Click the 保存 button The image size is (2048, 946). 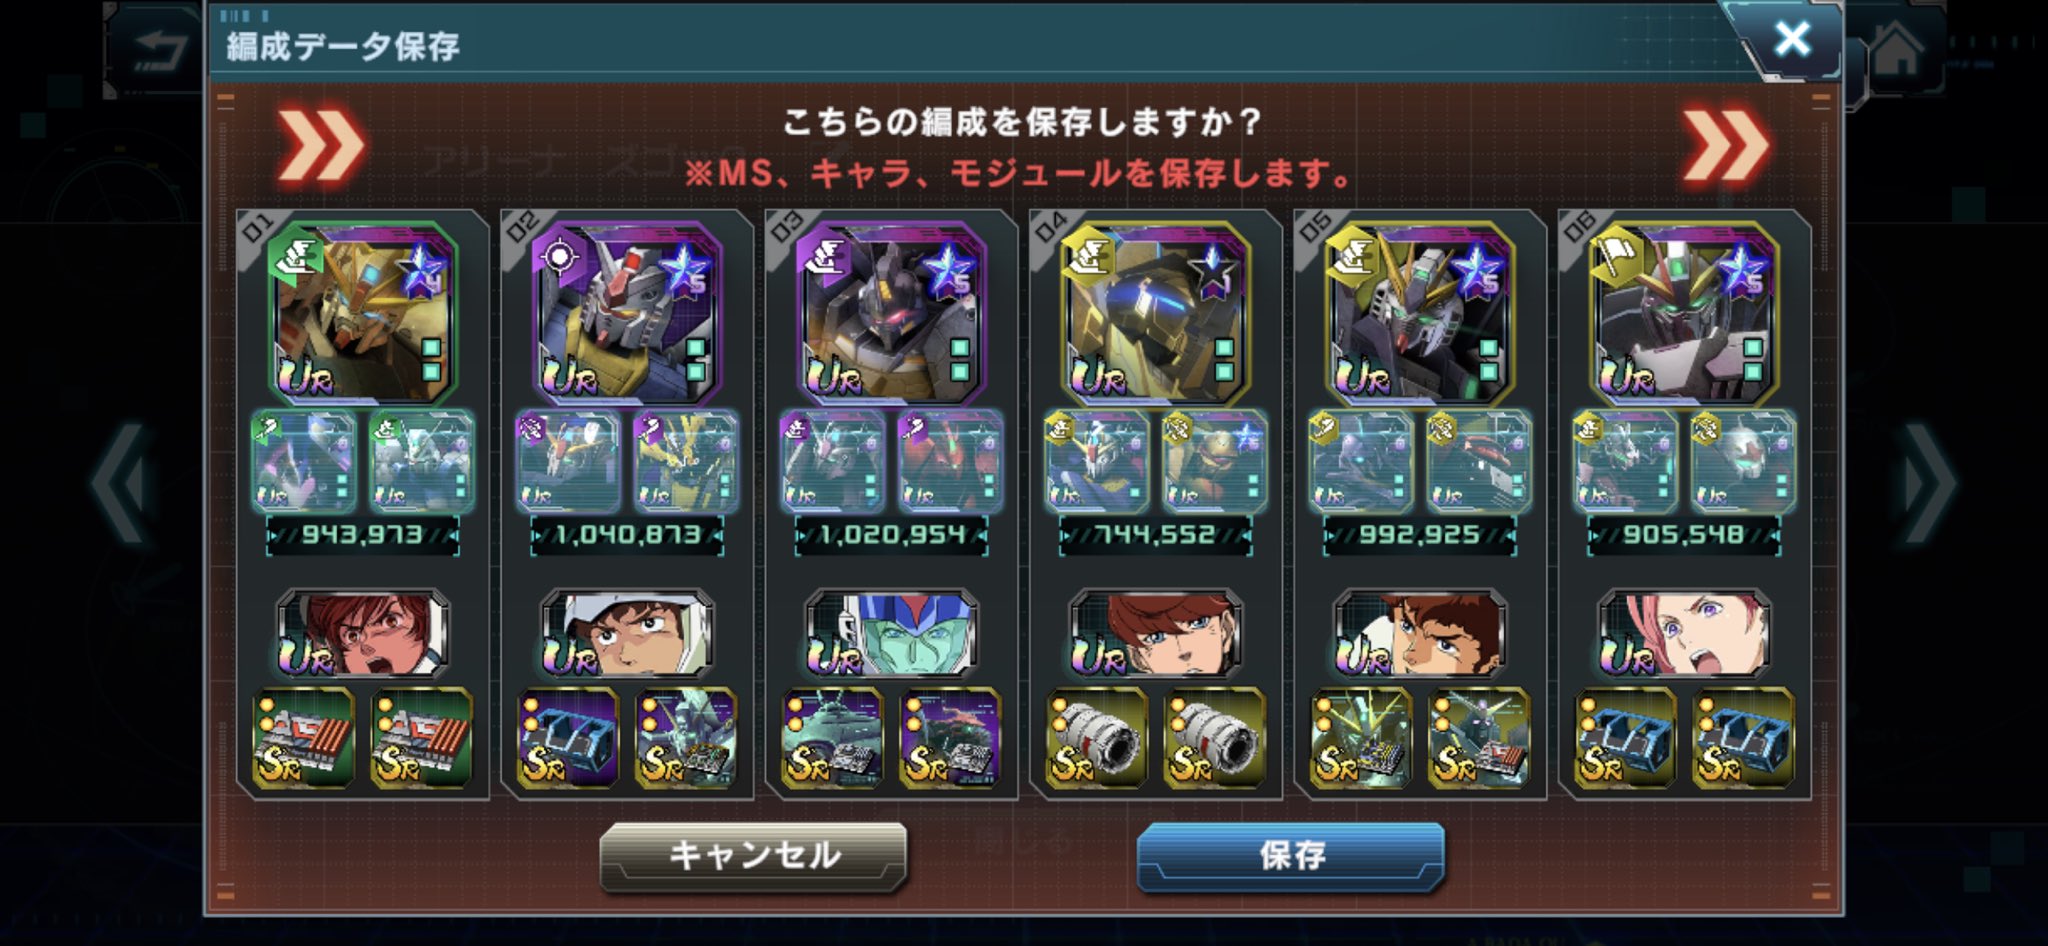pyautogui.click(x=1291, y=856)
